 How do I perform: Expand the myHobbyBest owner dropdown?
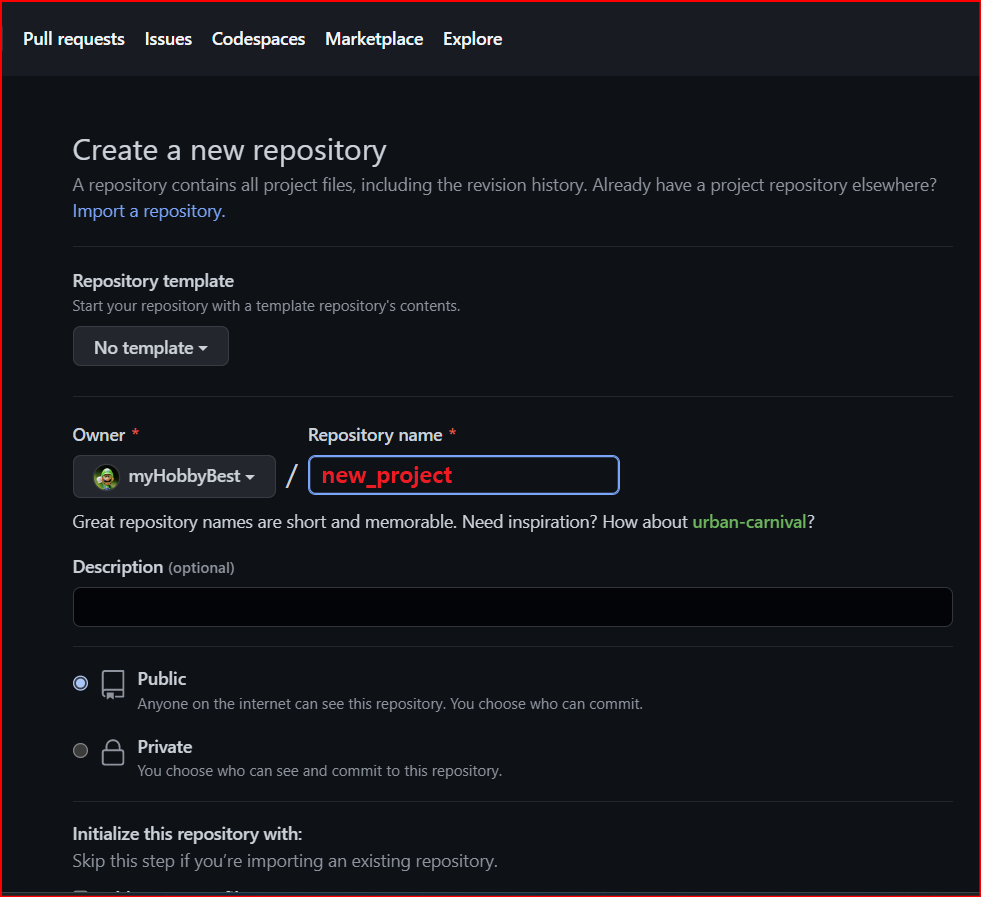(x=174, y=477)
